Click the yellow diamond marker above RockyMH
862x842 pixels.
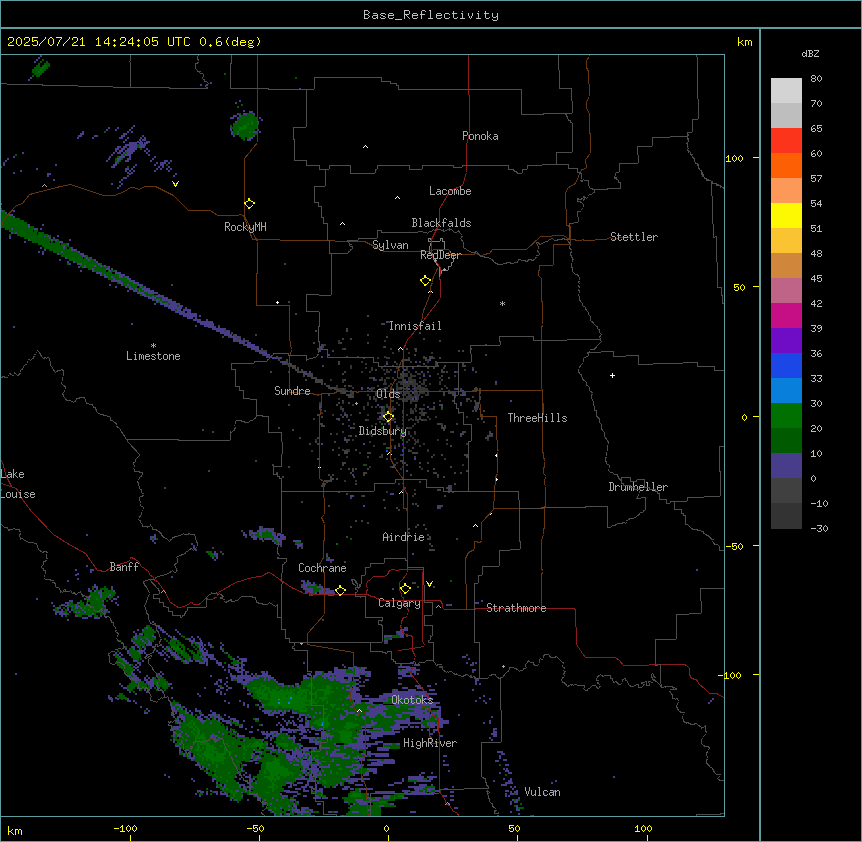(249, 204)
